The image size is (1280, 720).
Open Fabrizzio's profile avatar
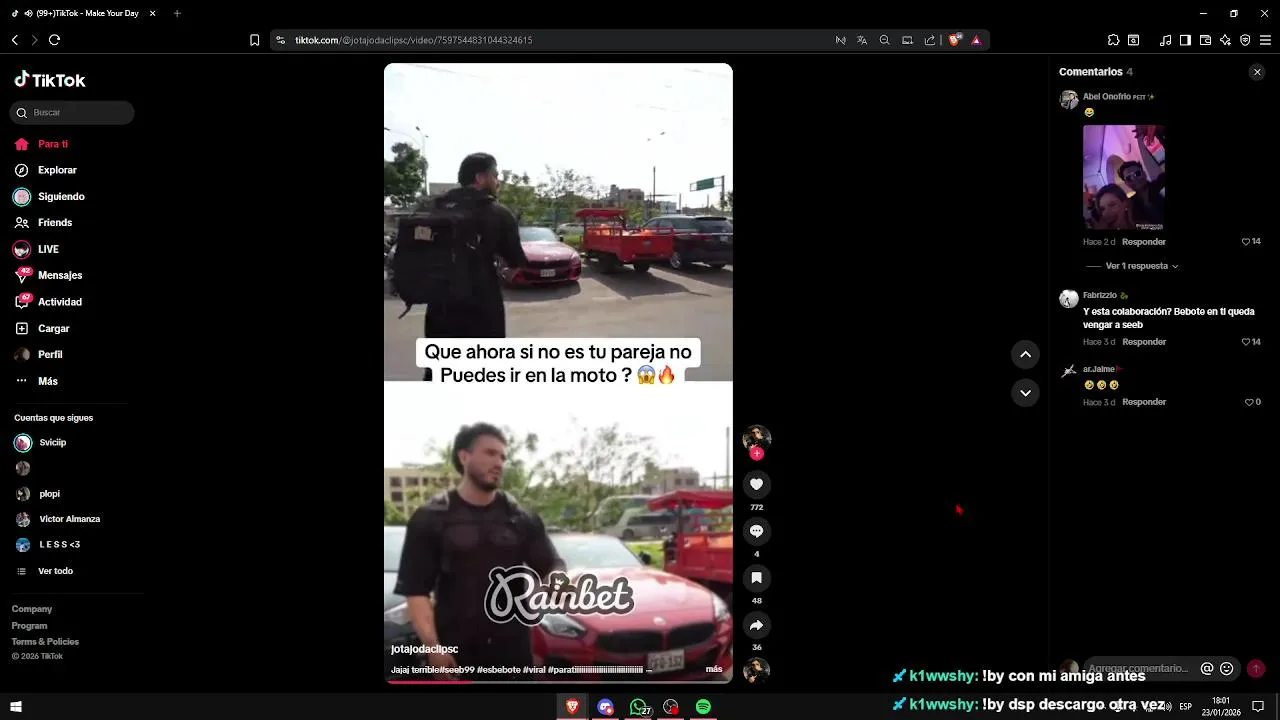(x=1069, y=299)
